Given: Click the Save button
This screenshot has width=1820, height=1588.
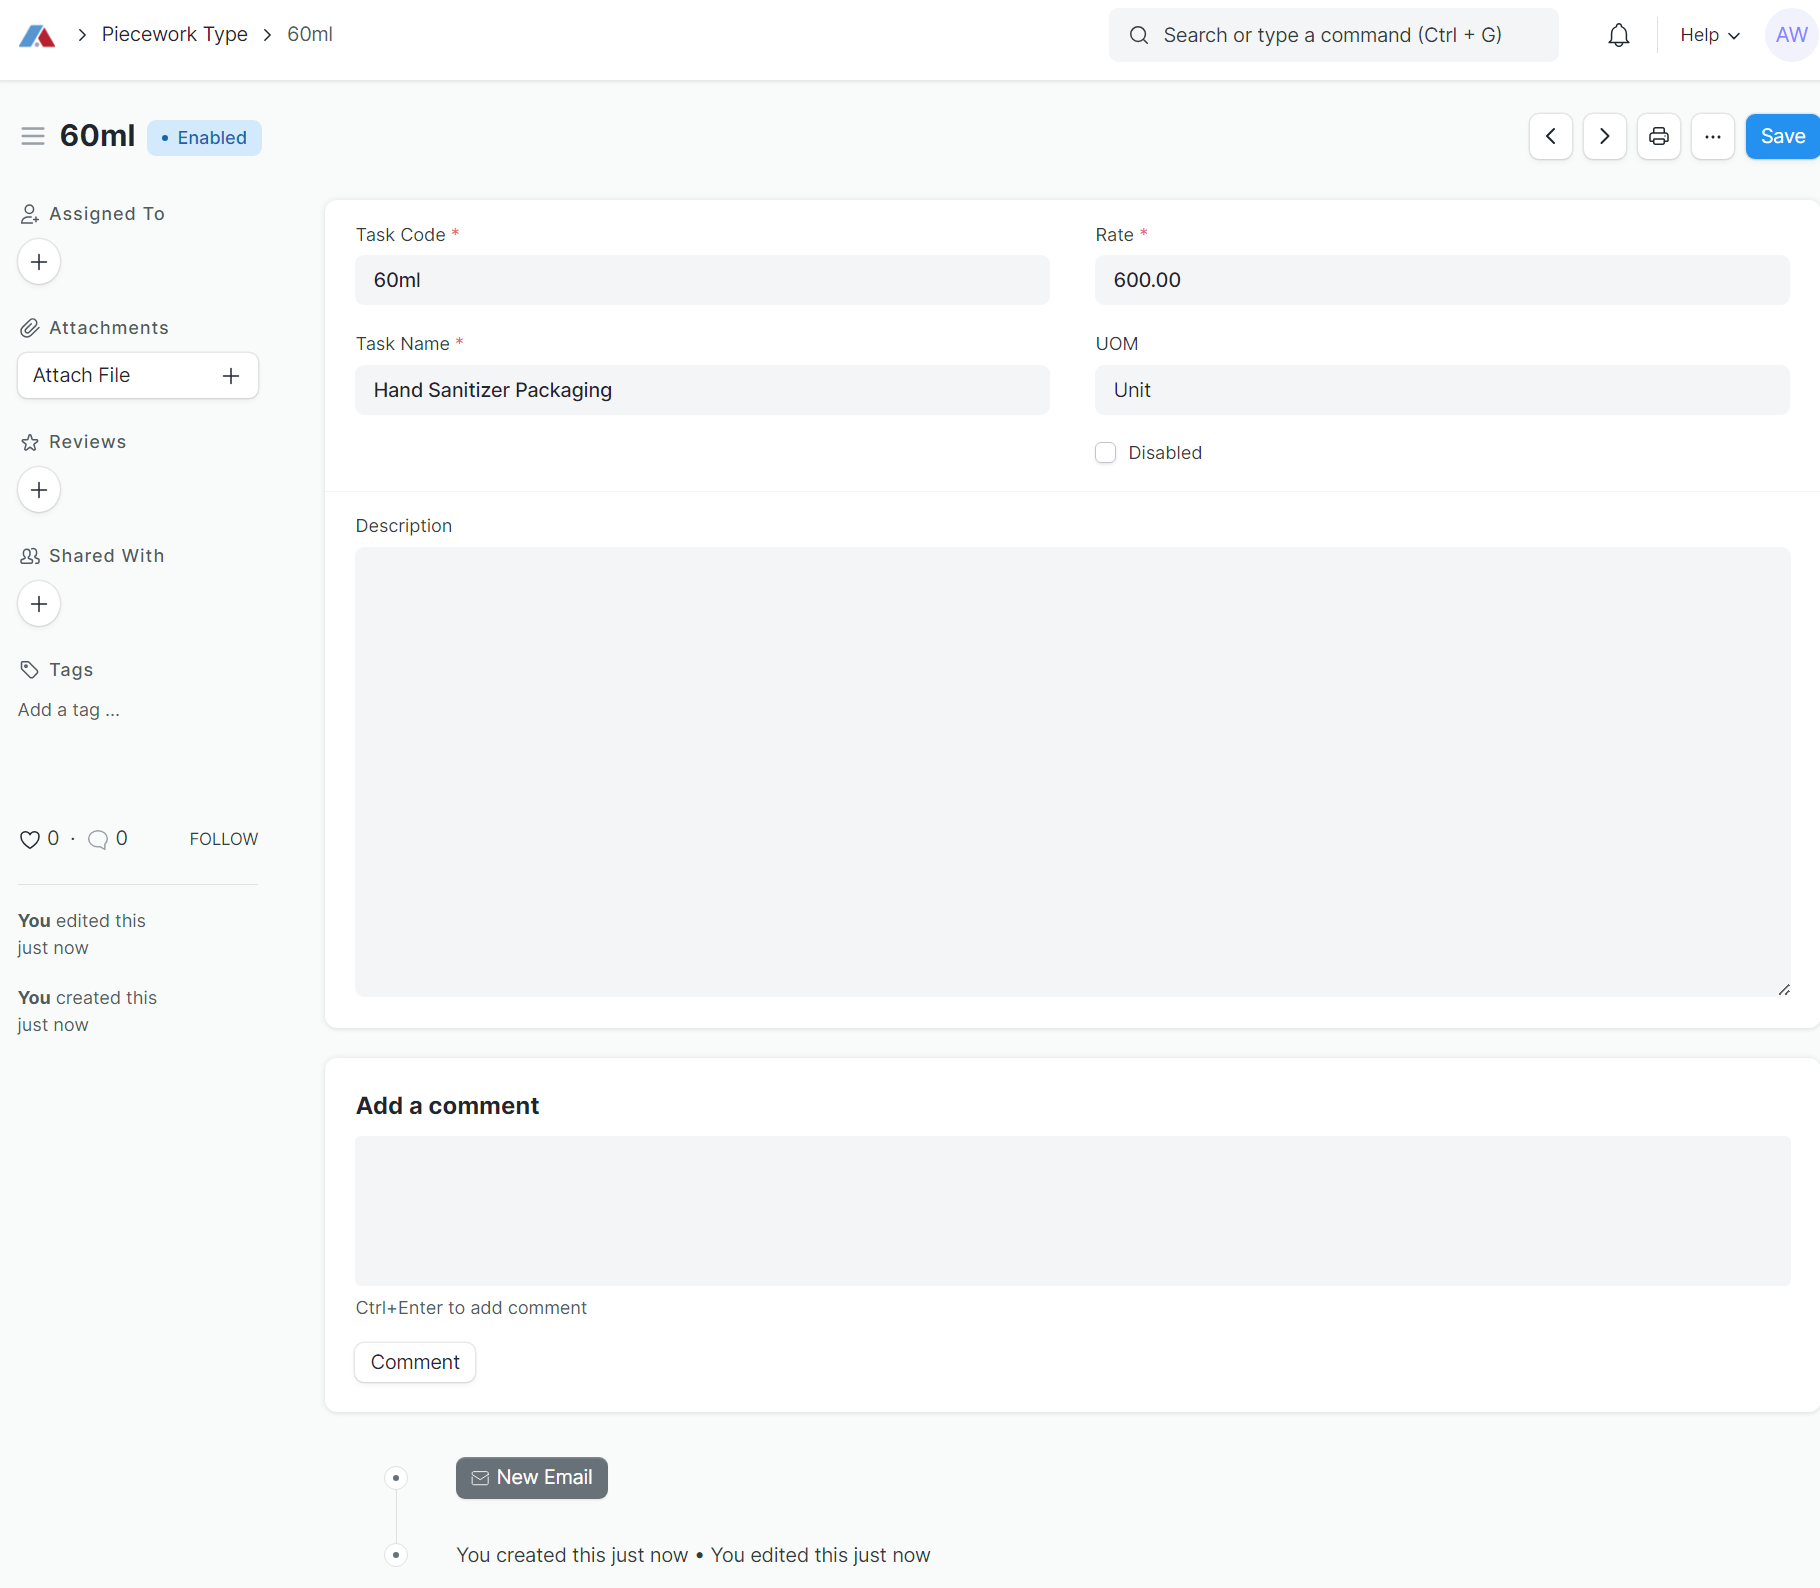Looking at the screenshot, I should click(x=1782, y=137).
